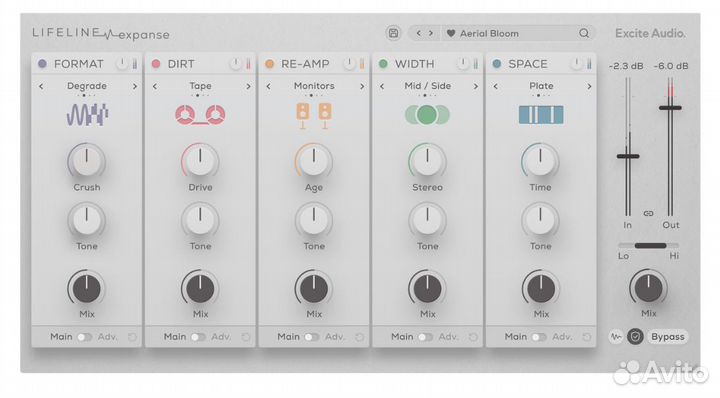
Task: Switch FORMAT Main/Adv. toggle
Action: [x=84, y=337]
